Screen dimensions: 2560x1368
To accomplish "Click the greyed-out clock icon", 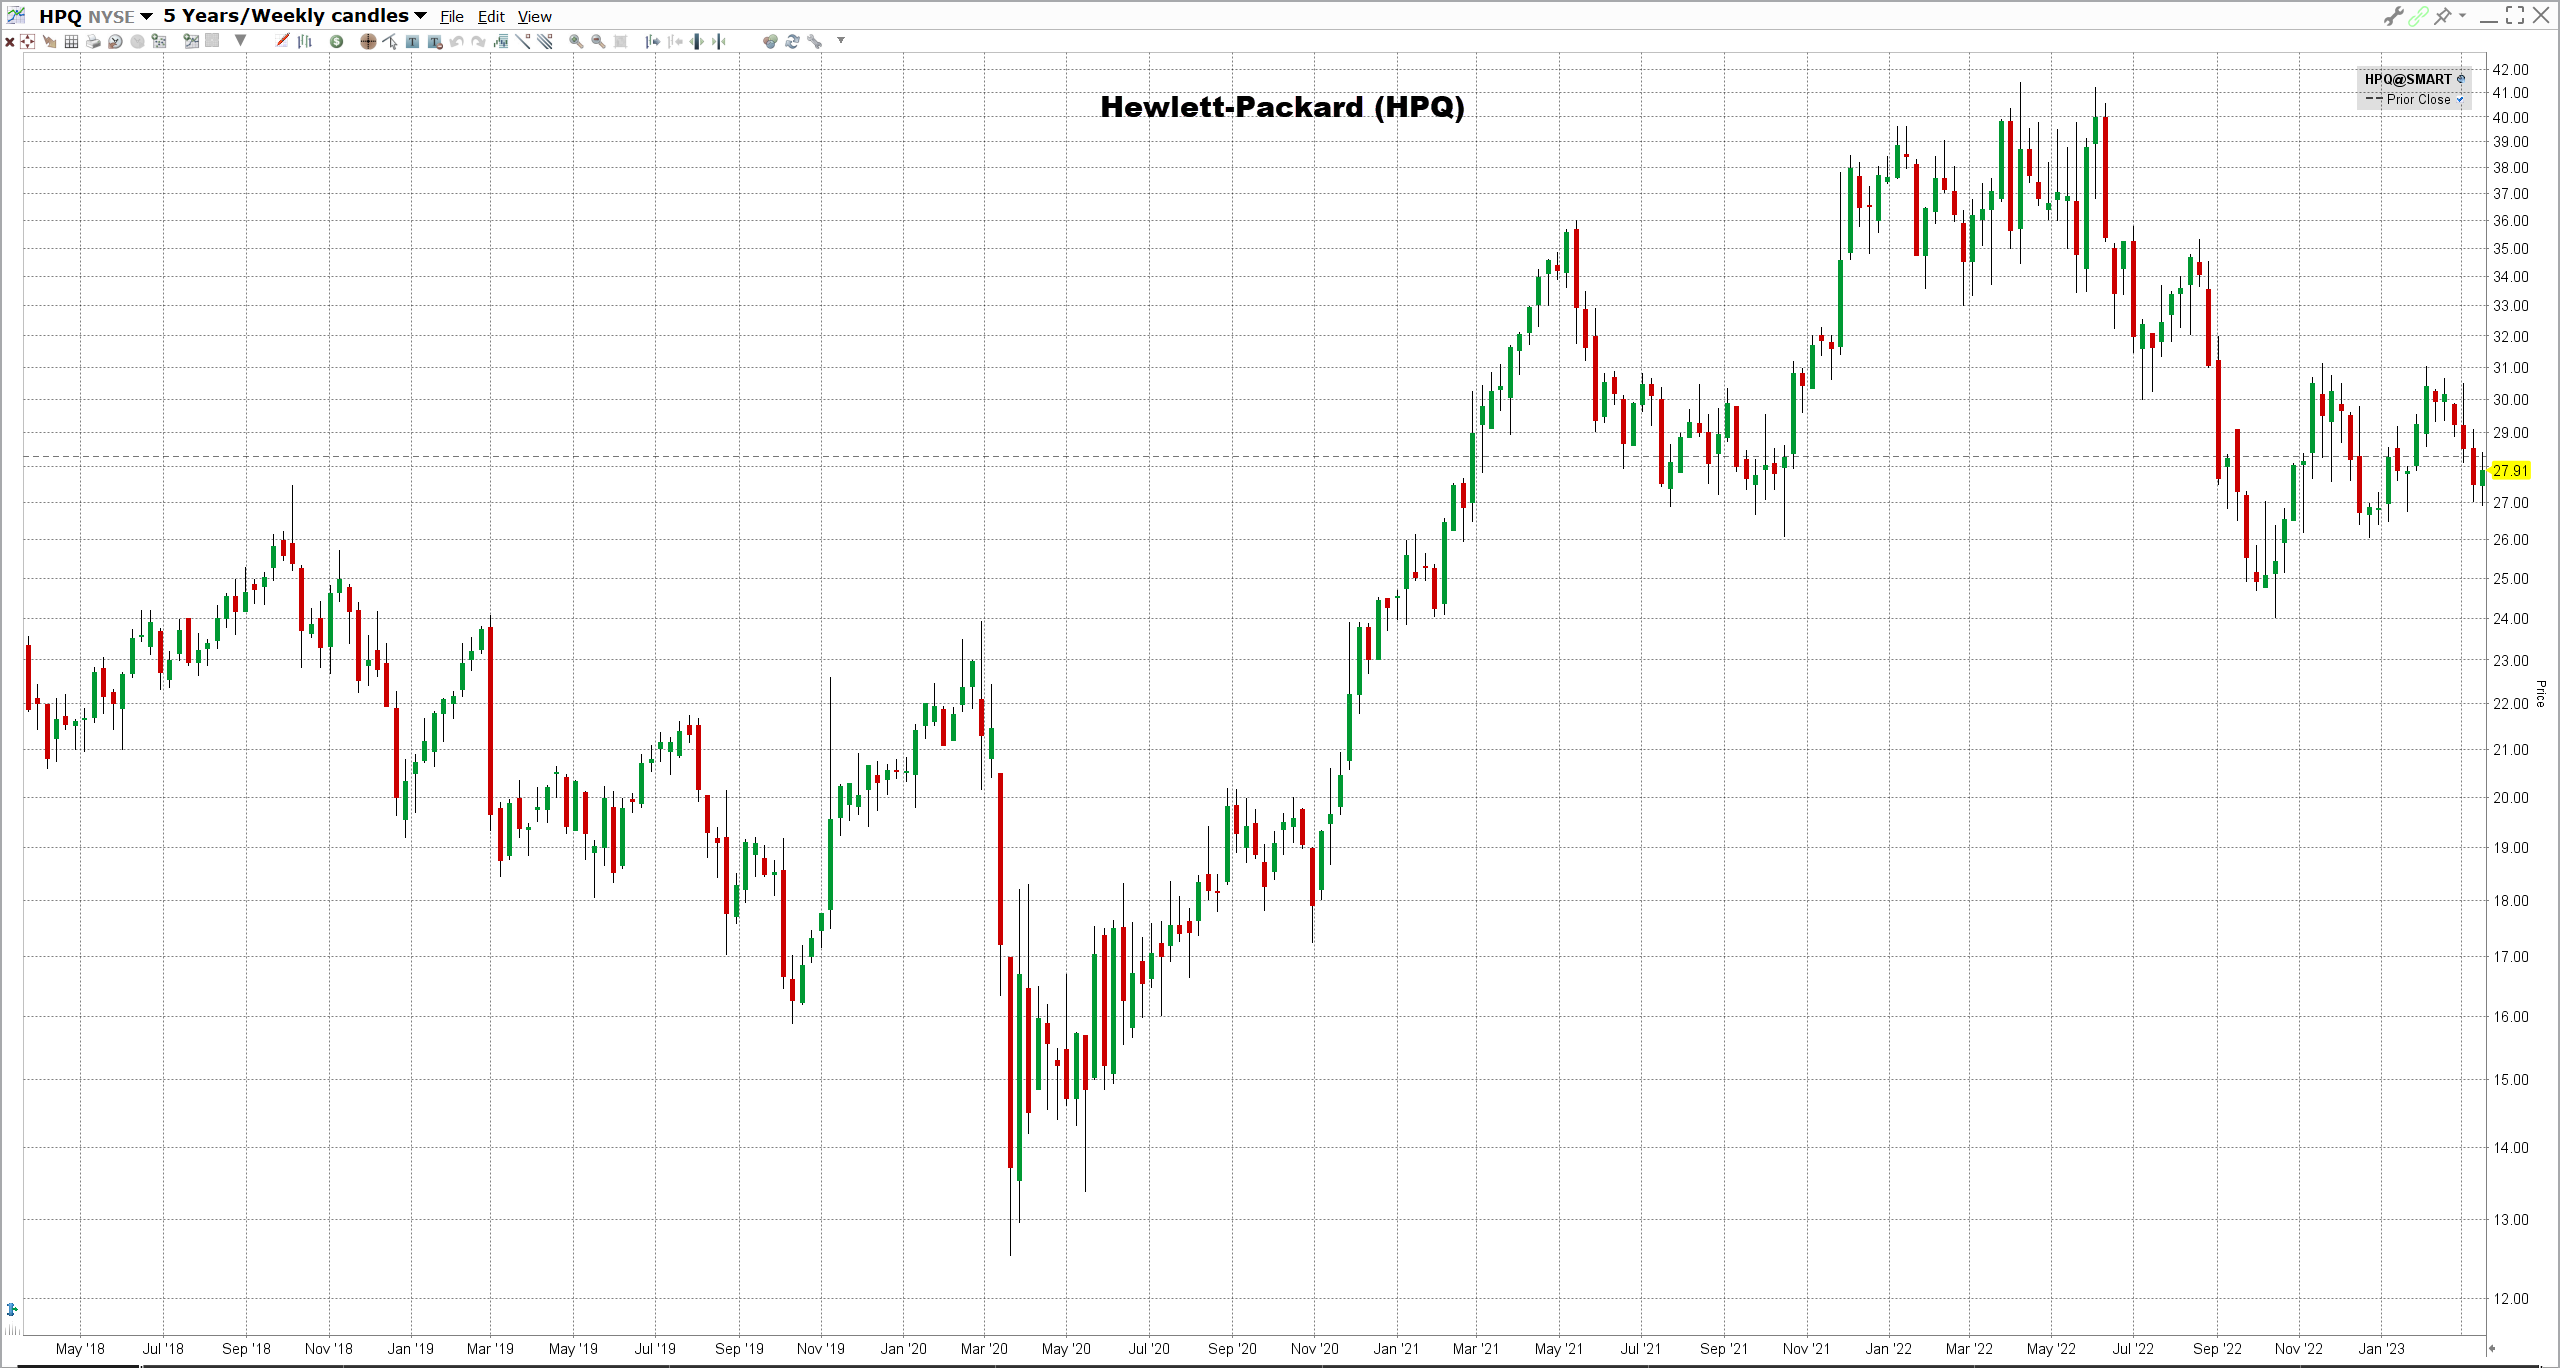I will (137, 41).
